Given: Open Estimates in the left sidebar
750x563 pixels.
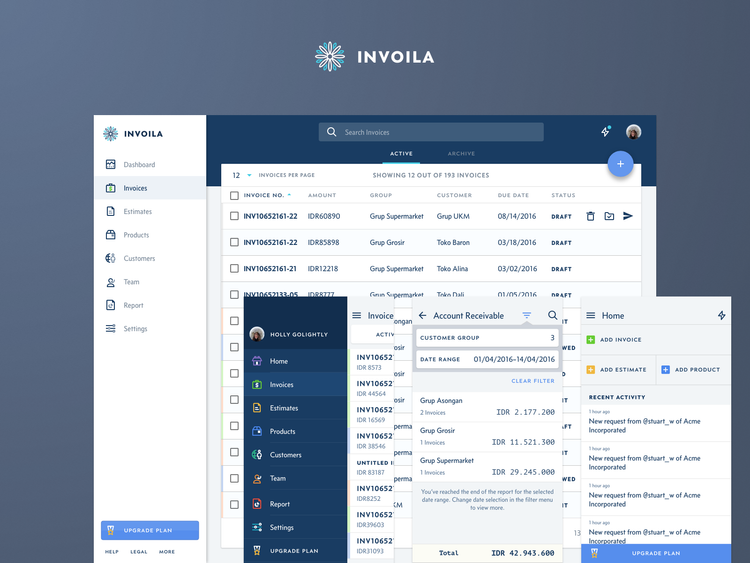Looking at the screenshot, I should tap(138, 212).
